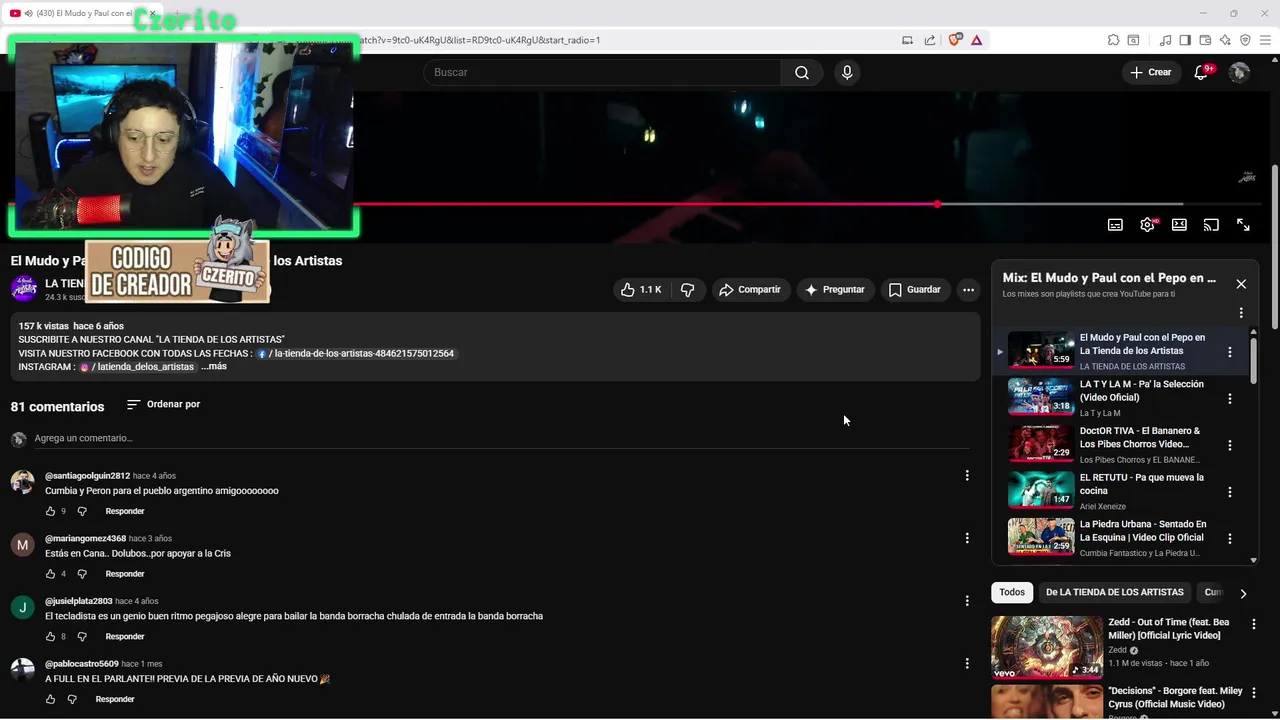The width and height of the screenshot is (1280, 720).
Task: Play DoctOR TIVA El Bananero playlist video
Action: [1041, 444]
